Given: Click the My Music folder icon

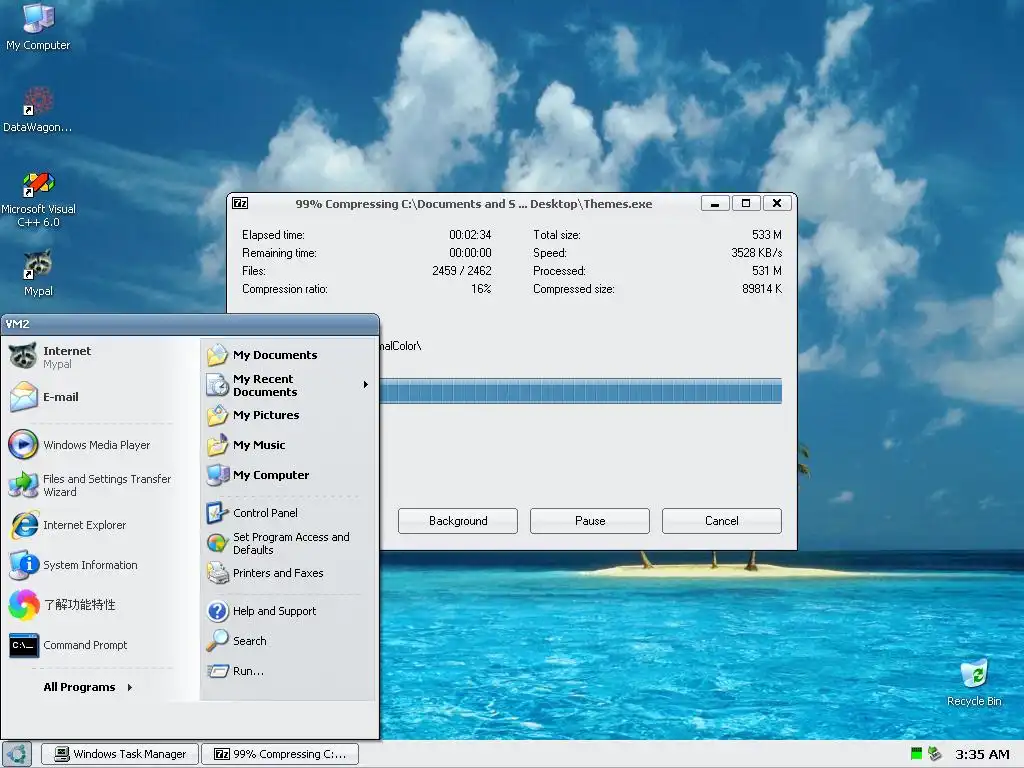Looking at the screenshot, I should coord(217,445).
